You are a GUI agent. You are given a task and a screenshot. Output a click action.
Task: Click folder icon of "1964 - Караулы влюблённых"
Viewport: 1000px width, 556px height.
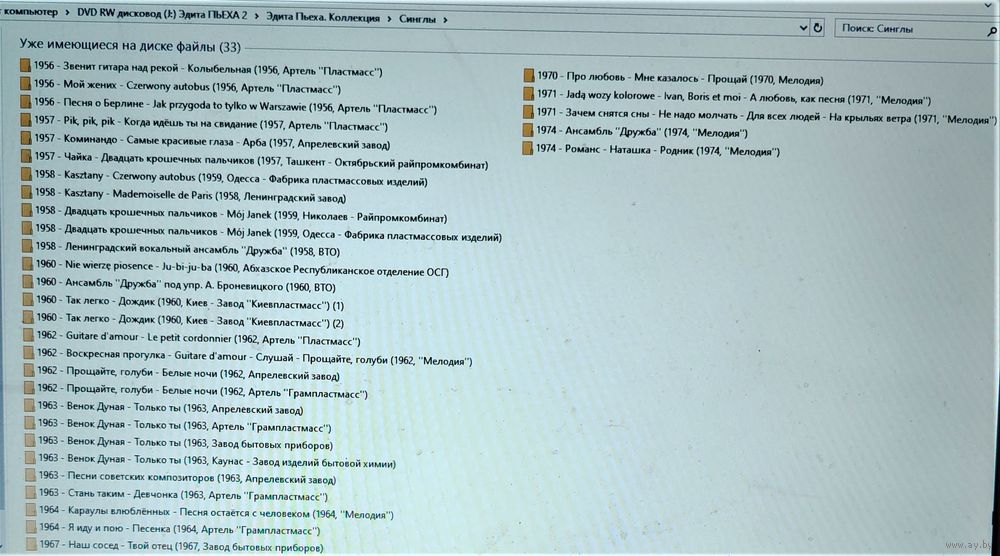click(31, 509)
